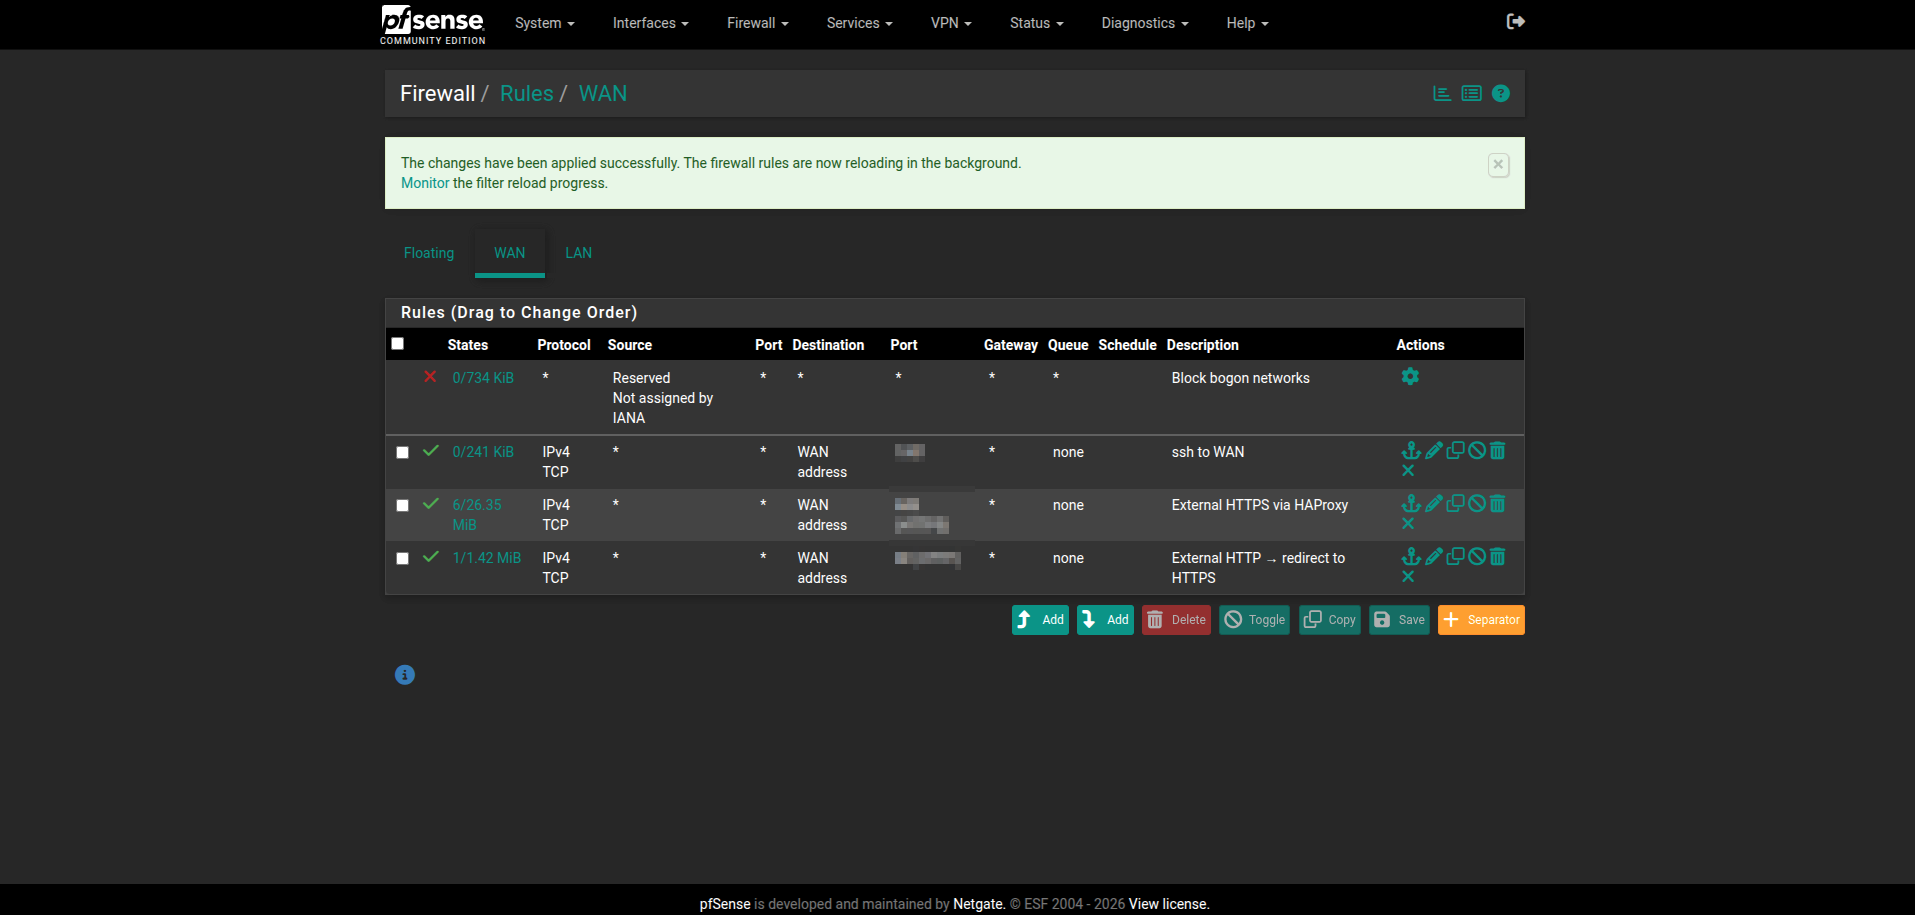Screen dimensions: 1915x915
Task: Click anchor icon on External HTTPS via HAProxy rule
Action: (1411, 504)
